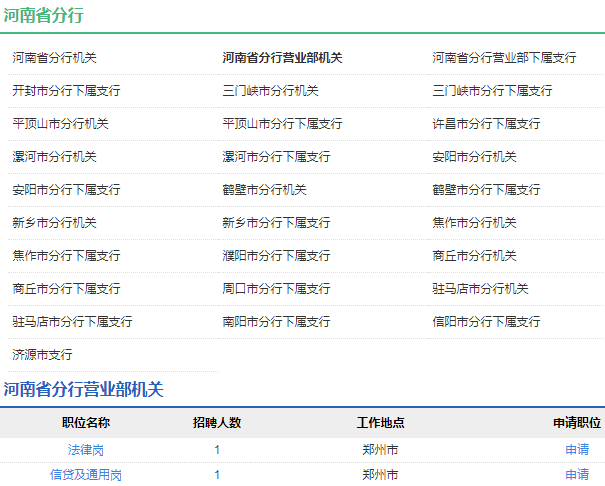Click 开封市分行下属支行
The height and width of the screenshot is (486, 605).
coord(66,91)
